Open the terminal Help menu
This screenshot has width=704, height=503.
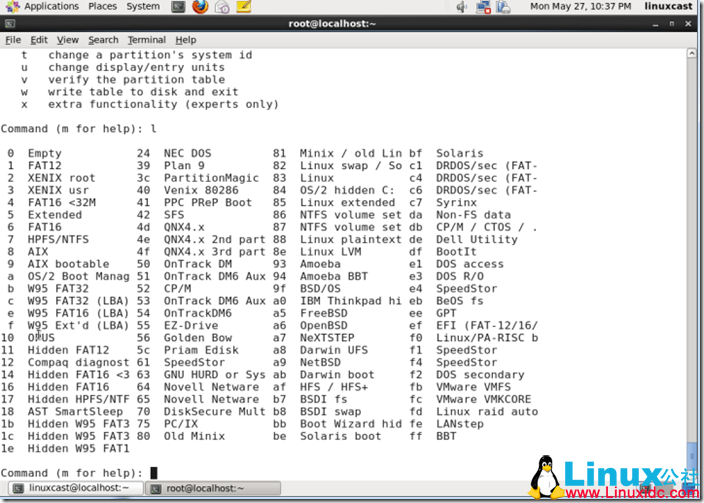tap(186, 40)
